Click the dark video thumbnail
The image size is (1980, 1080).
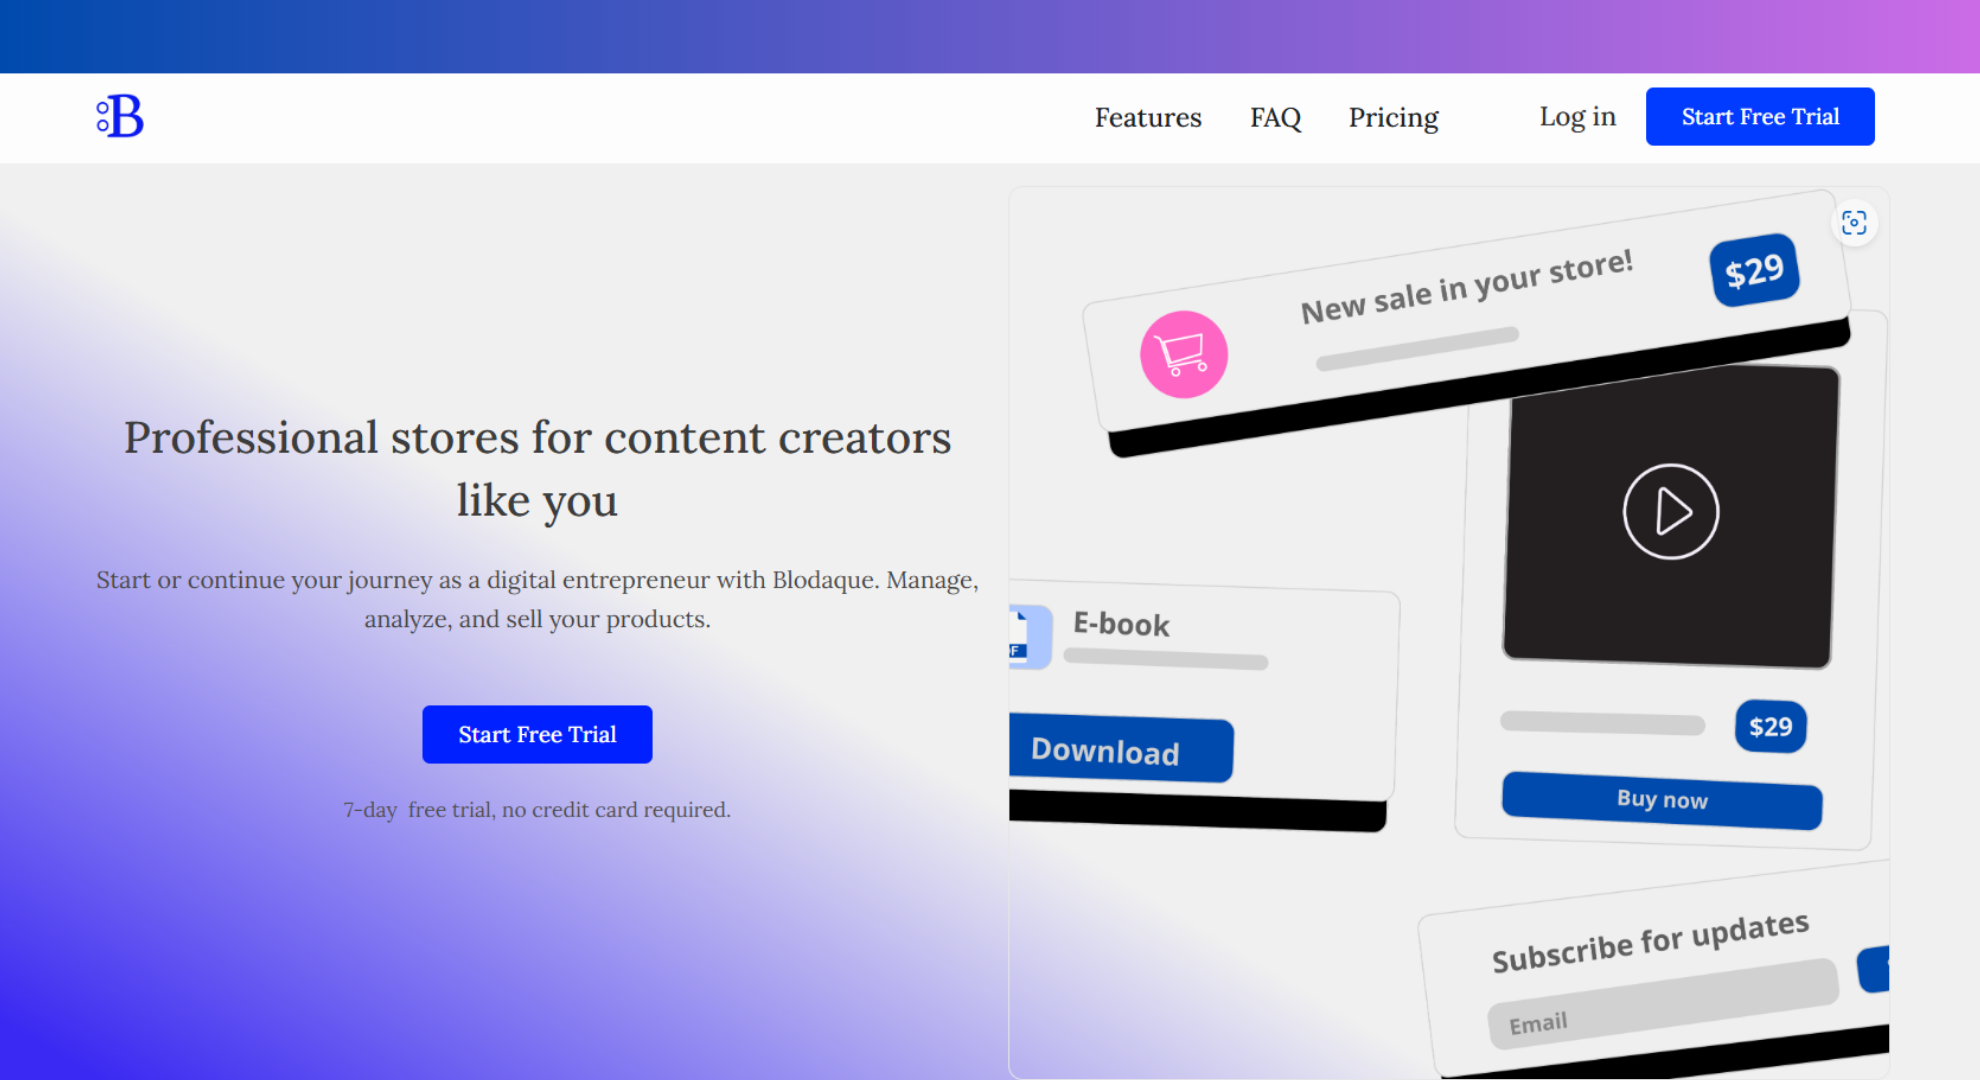point(1670,514)
